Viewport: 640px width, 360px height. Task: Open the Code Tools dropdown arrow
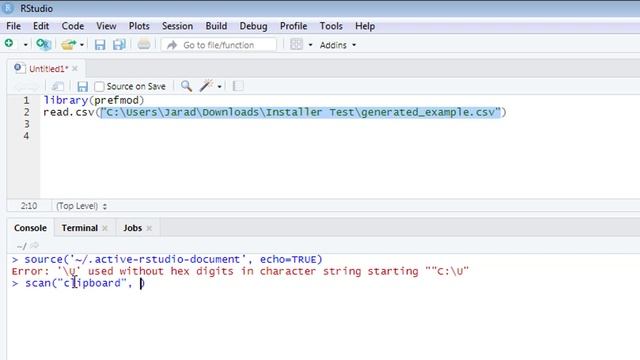pos(220,87)
